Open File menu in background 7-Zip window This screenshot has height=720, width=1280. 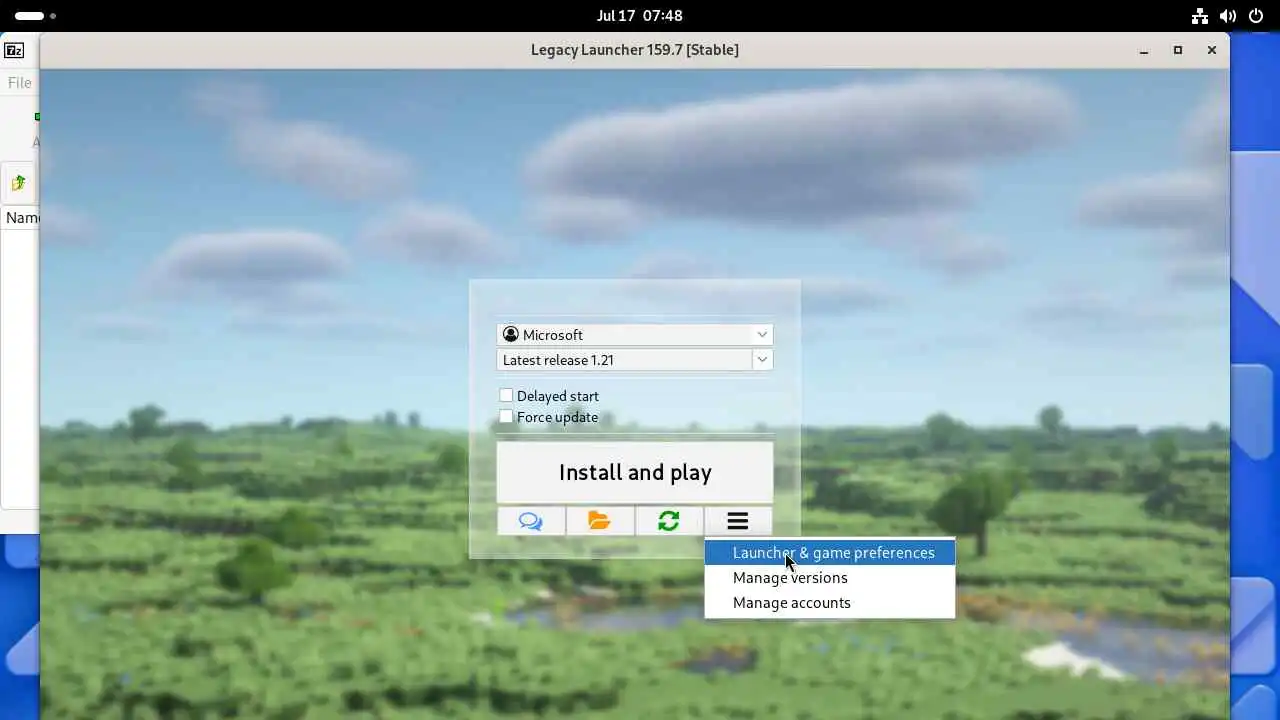point(19,83)
